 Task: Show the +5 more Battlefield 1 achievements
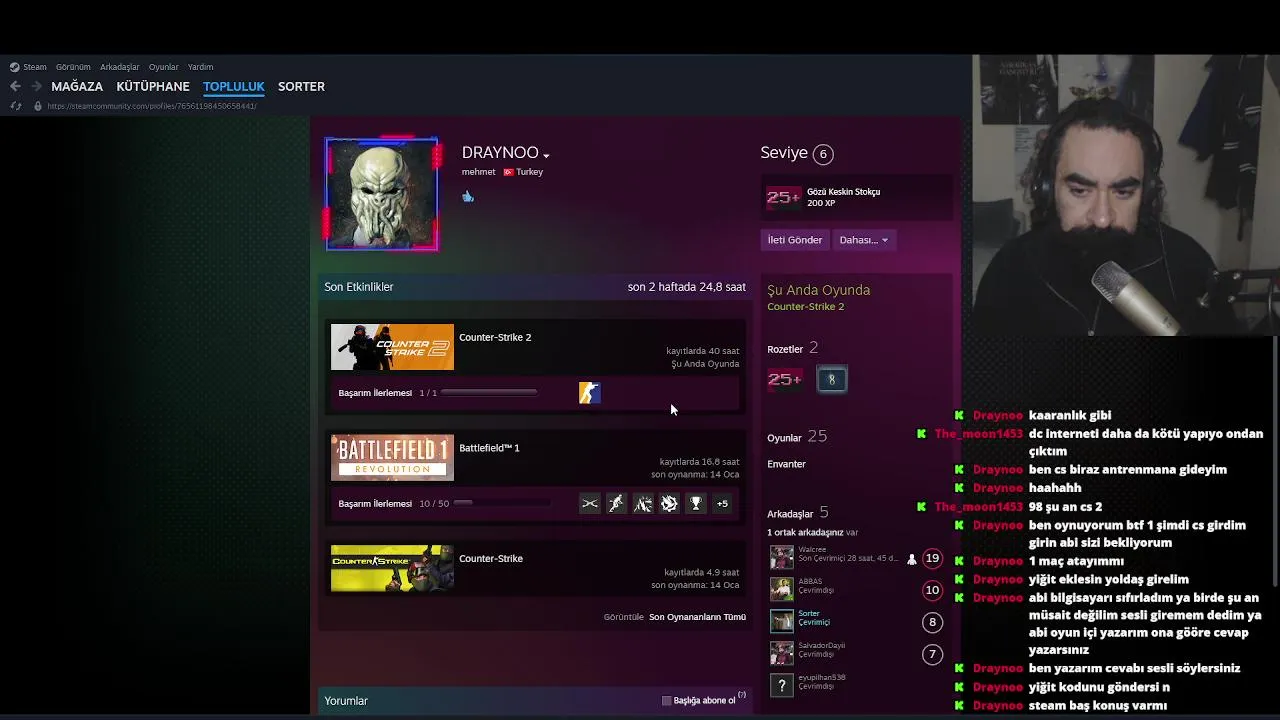coord(722,504)
